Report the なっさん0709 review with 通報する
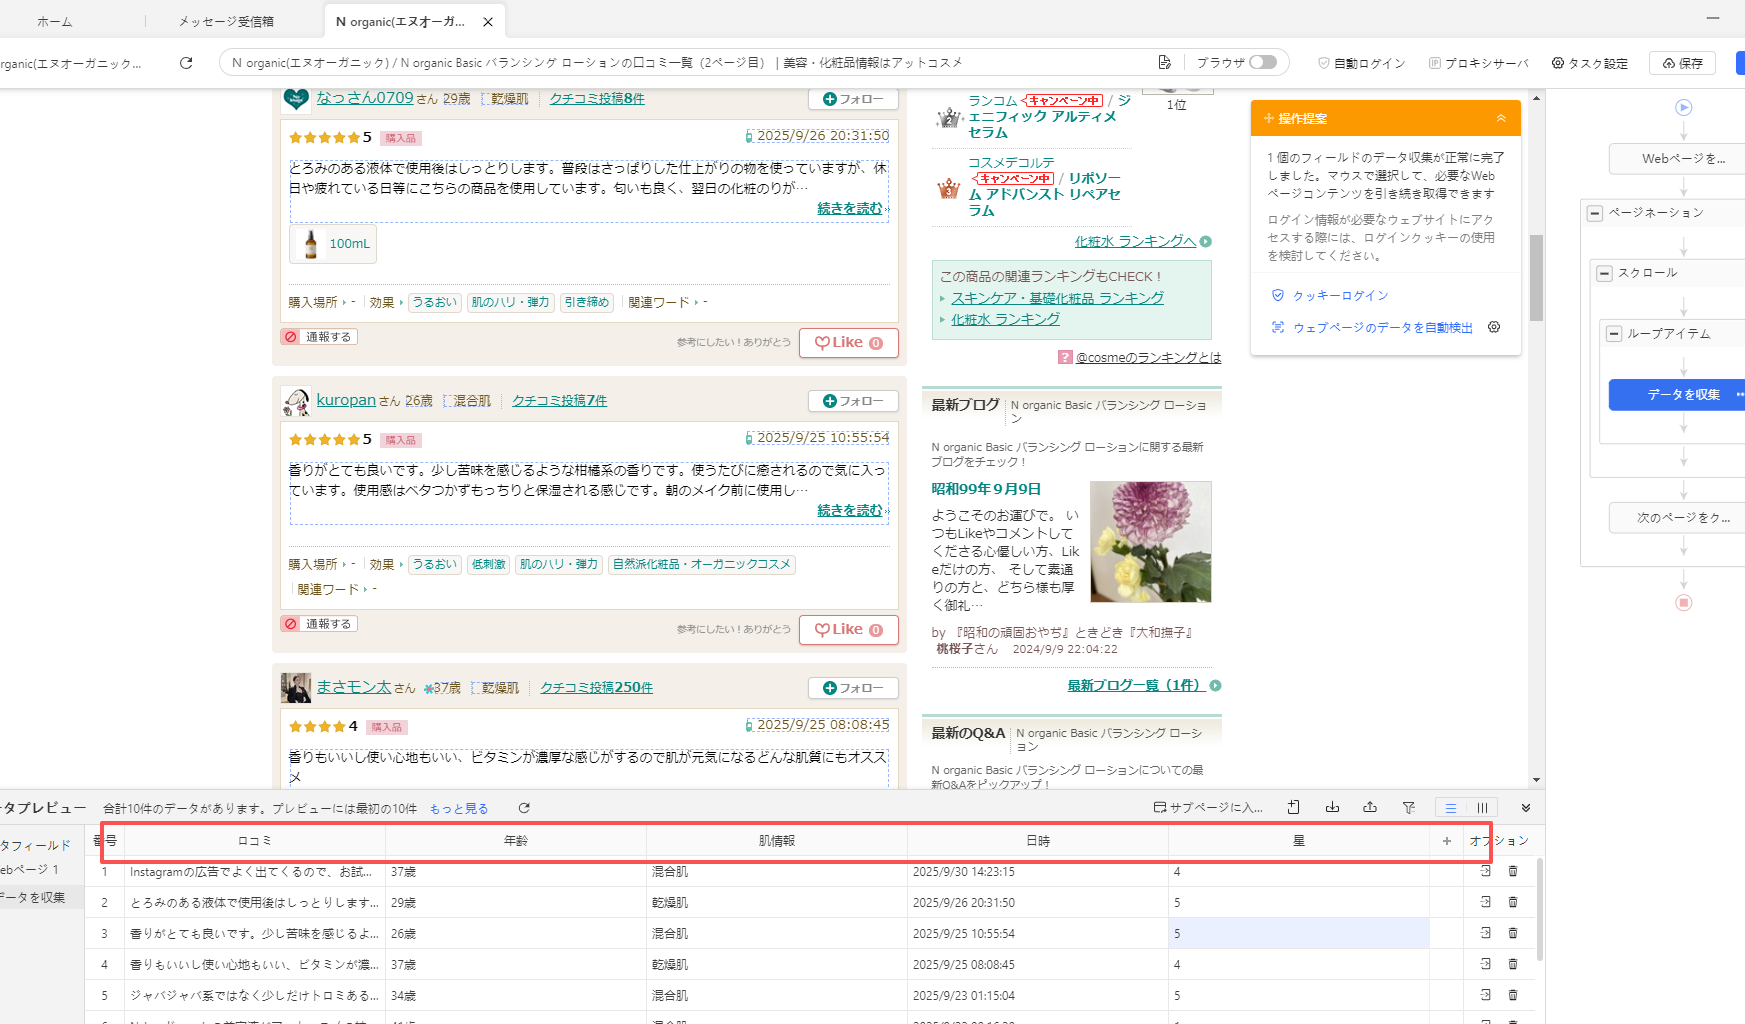The image size is (1745, 1024). [319, 337]
